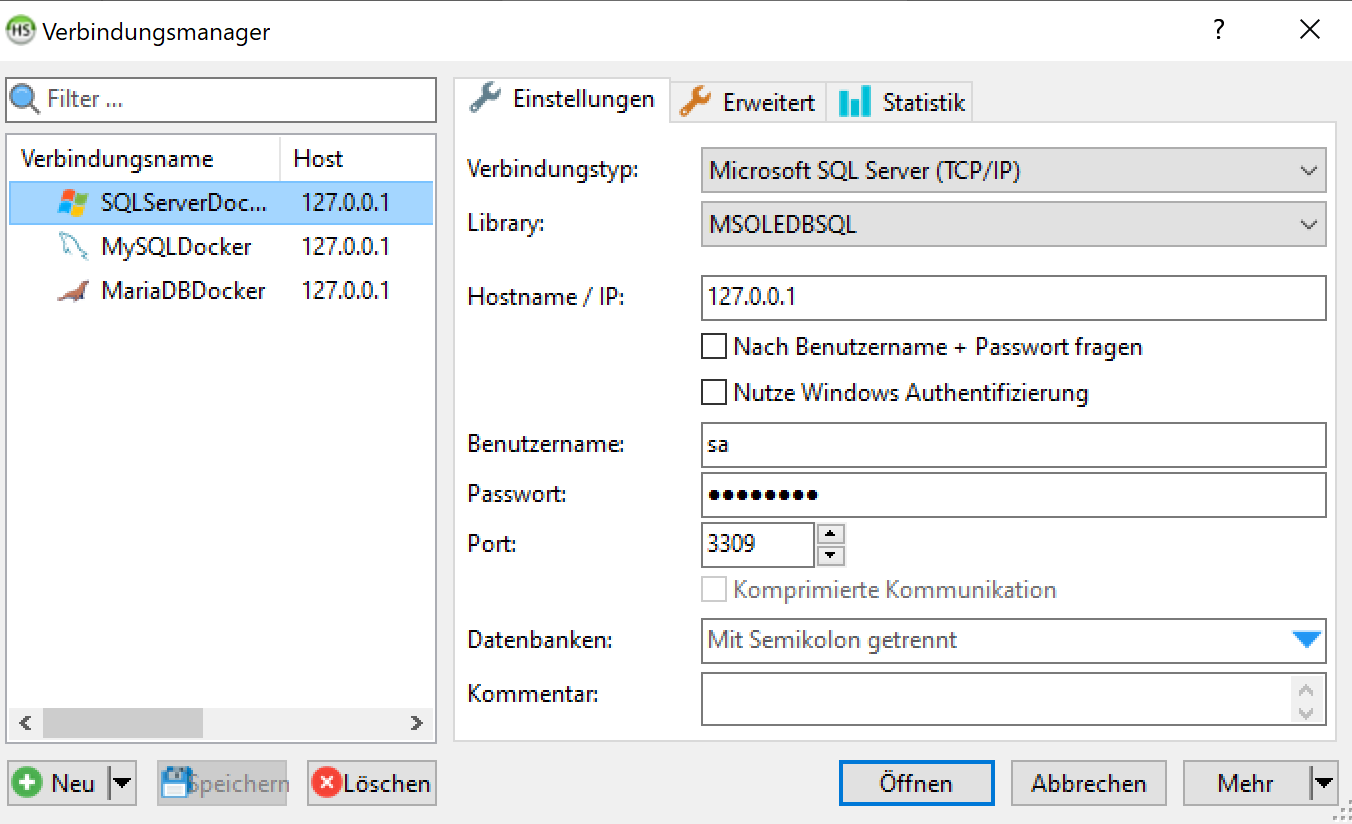The image size is (1352, 824).
Task: Click the Hostname / IP field
Action: [x=1014, y=298]
